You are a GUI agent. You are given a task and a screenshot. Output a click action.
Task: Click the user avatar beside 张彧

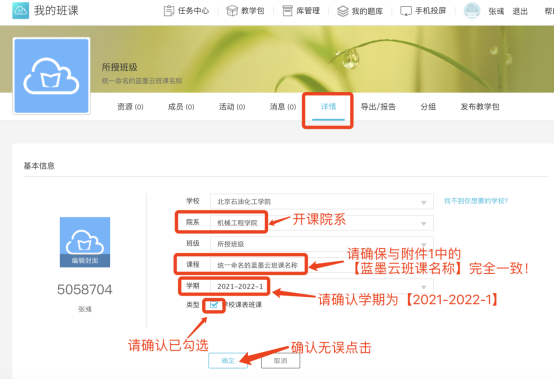point(472,11)
